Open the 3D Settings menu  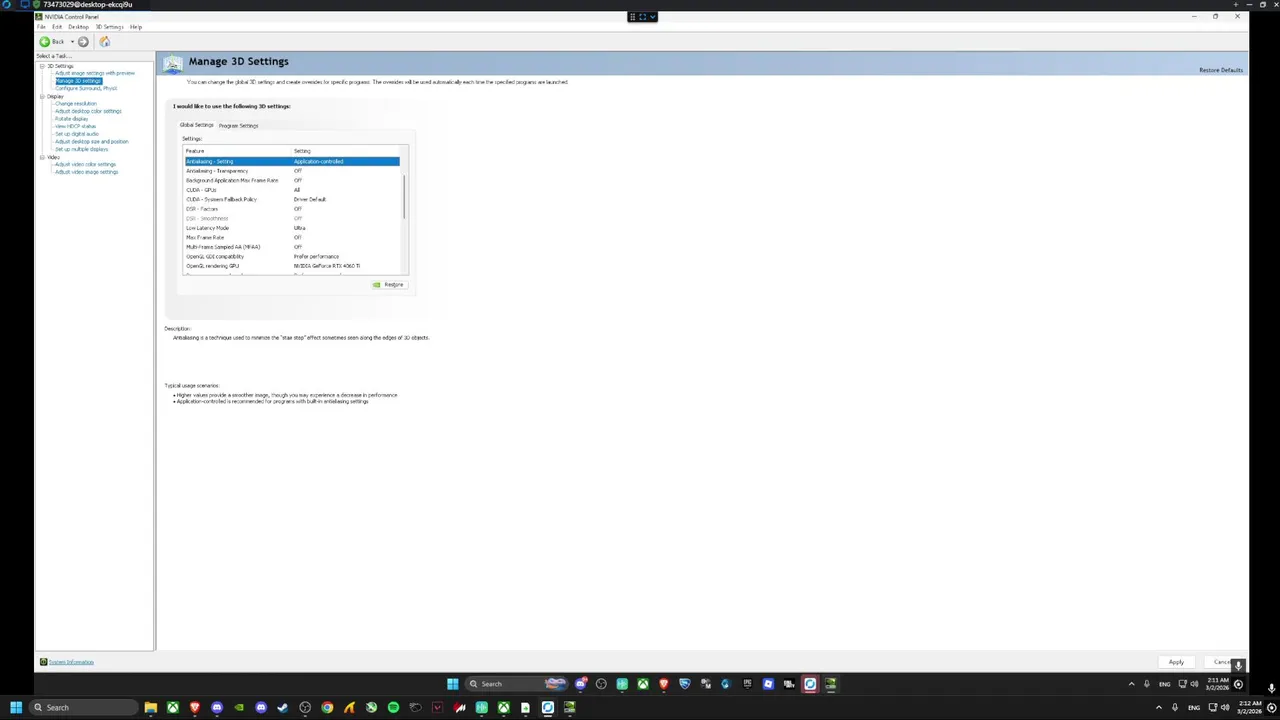click(x=109, y=27)
